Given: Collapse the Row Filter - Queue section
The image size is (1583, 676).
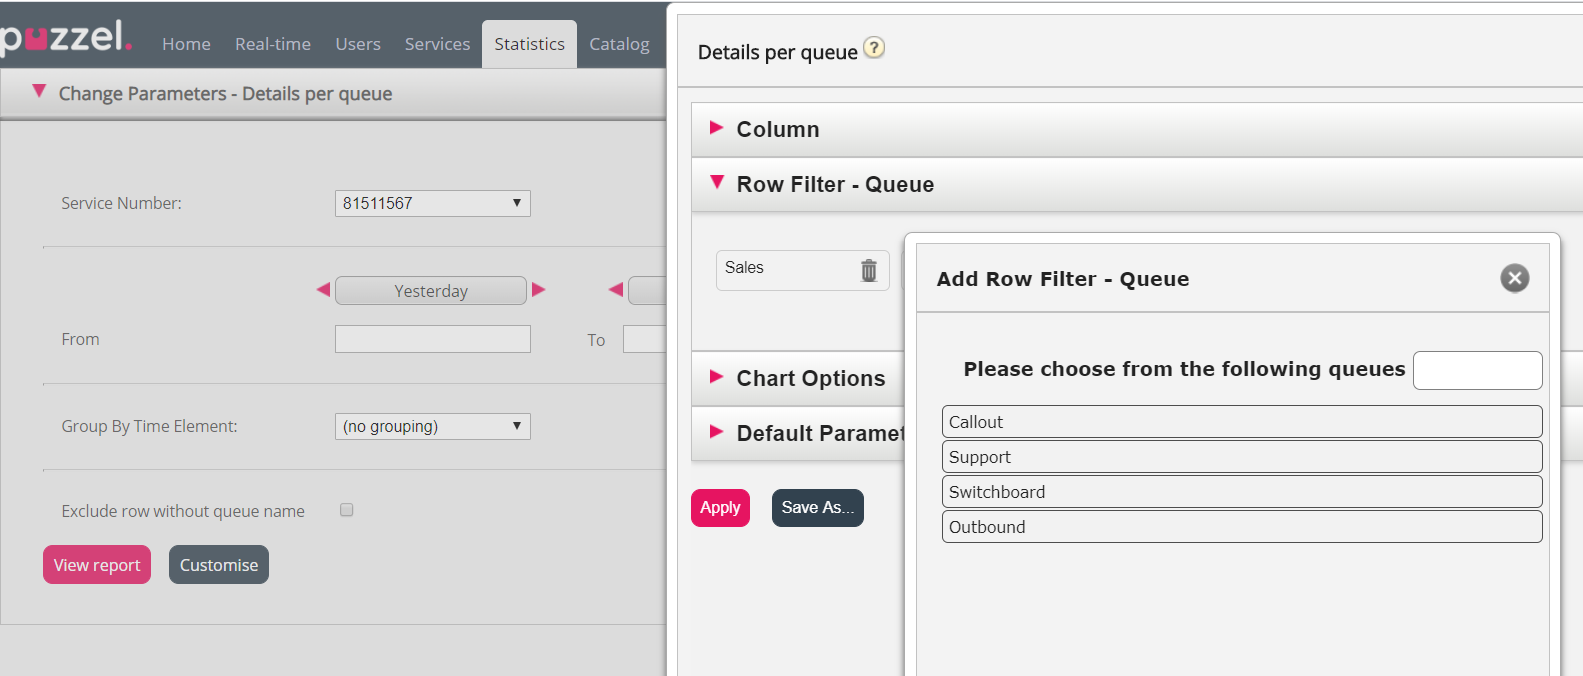Looking at the screenshot, I should click(x=716, y=183).
